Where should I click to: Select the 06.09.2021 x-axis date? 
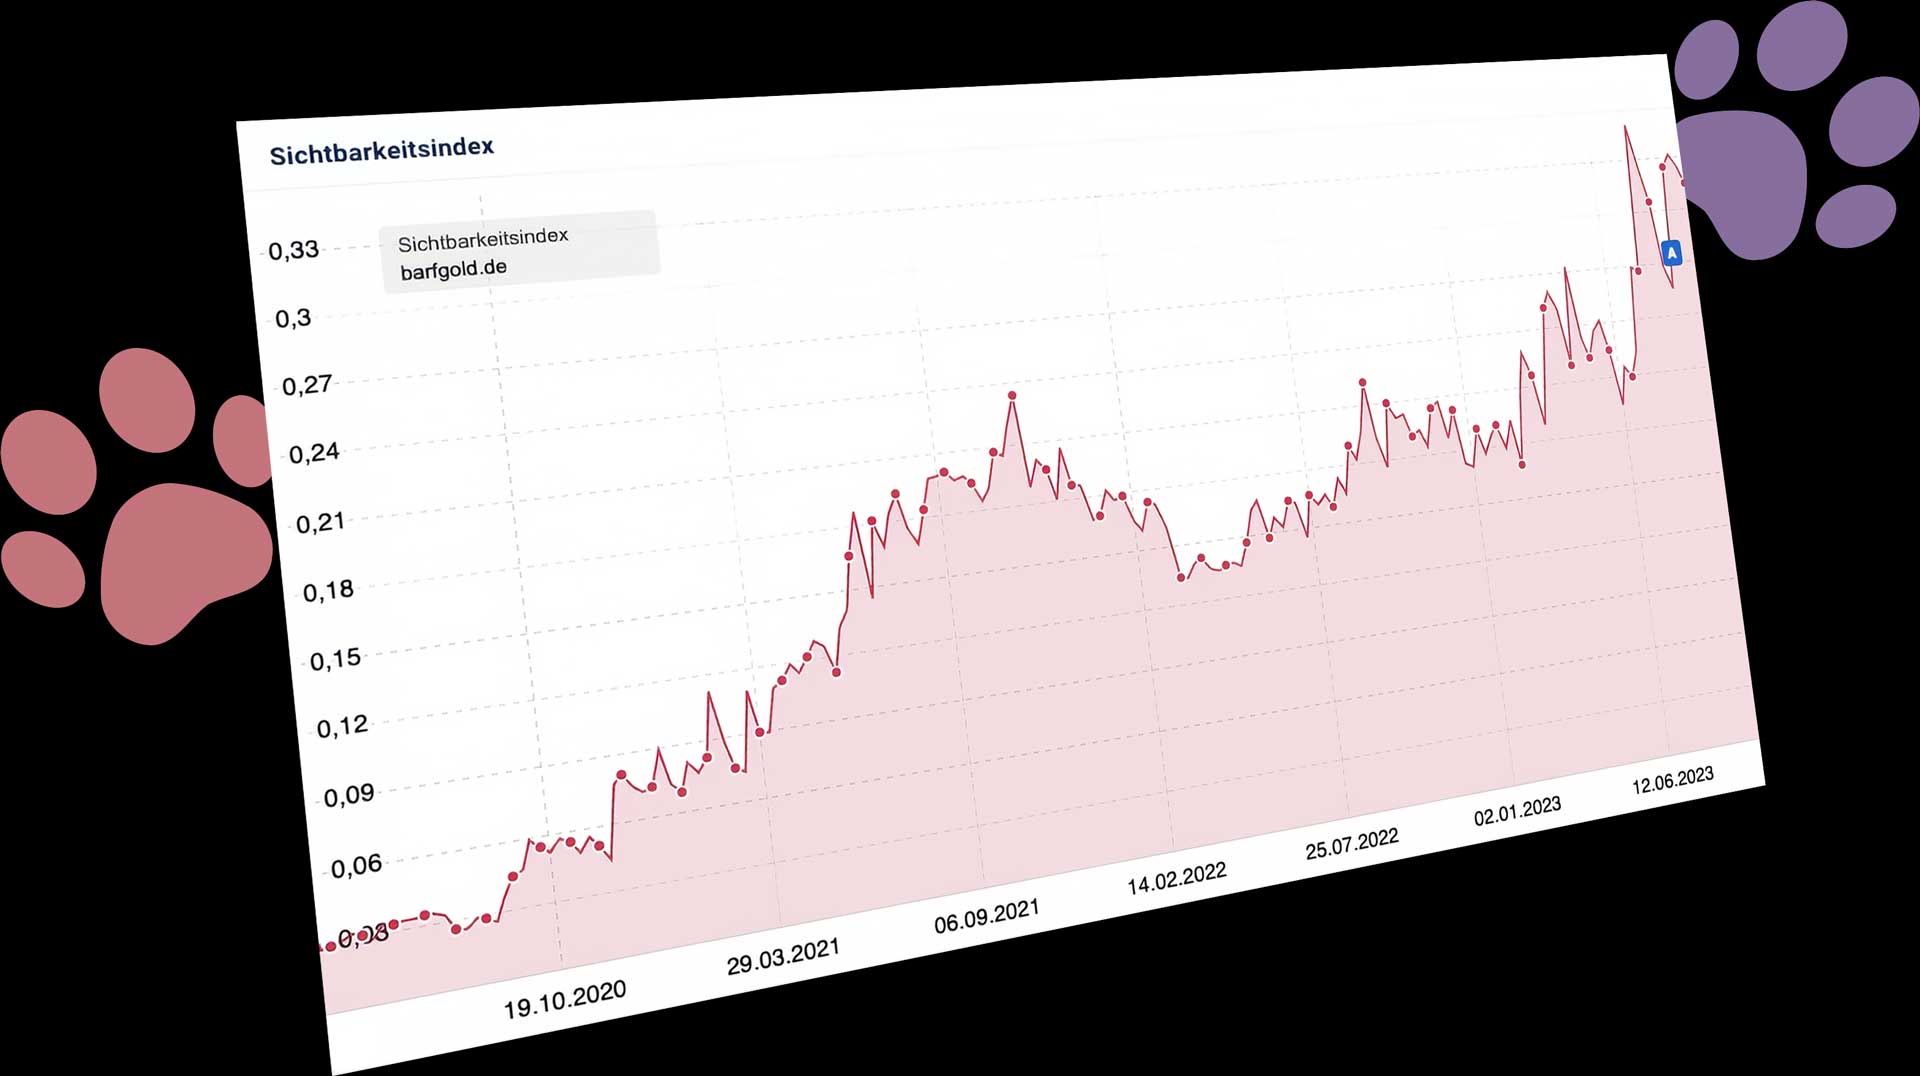click(x=987, y=916)
